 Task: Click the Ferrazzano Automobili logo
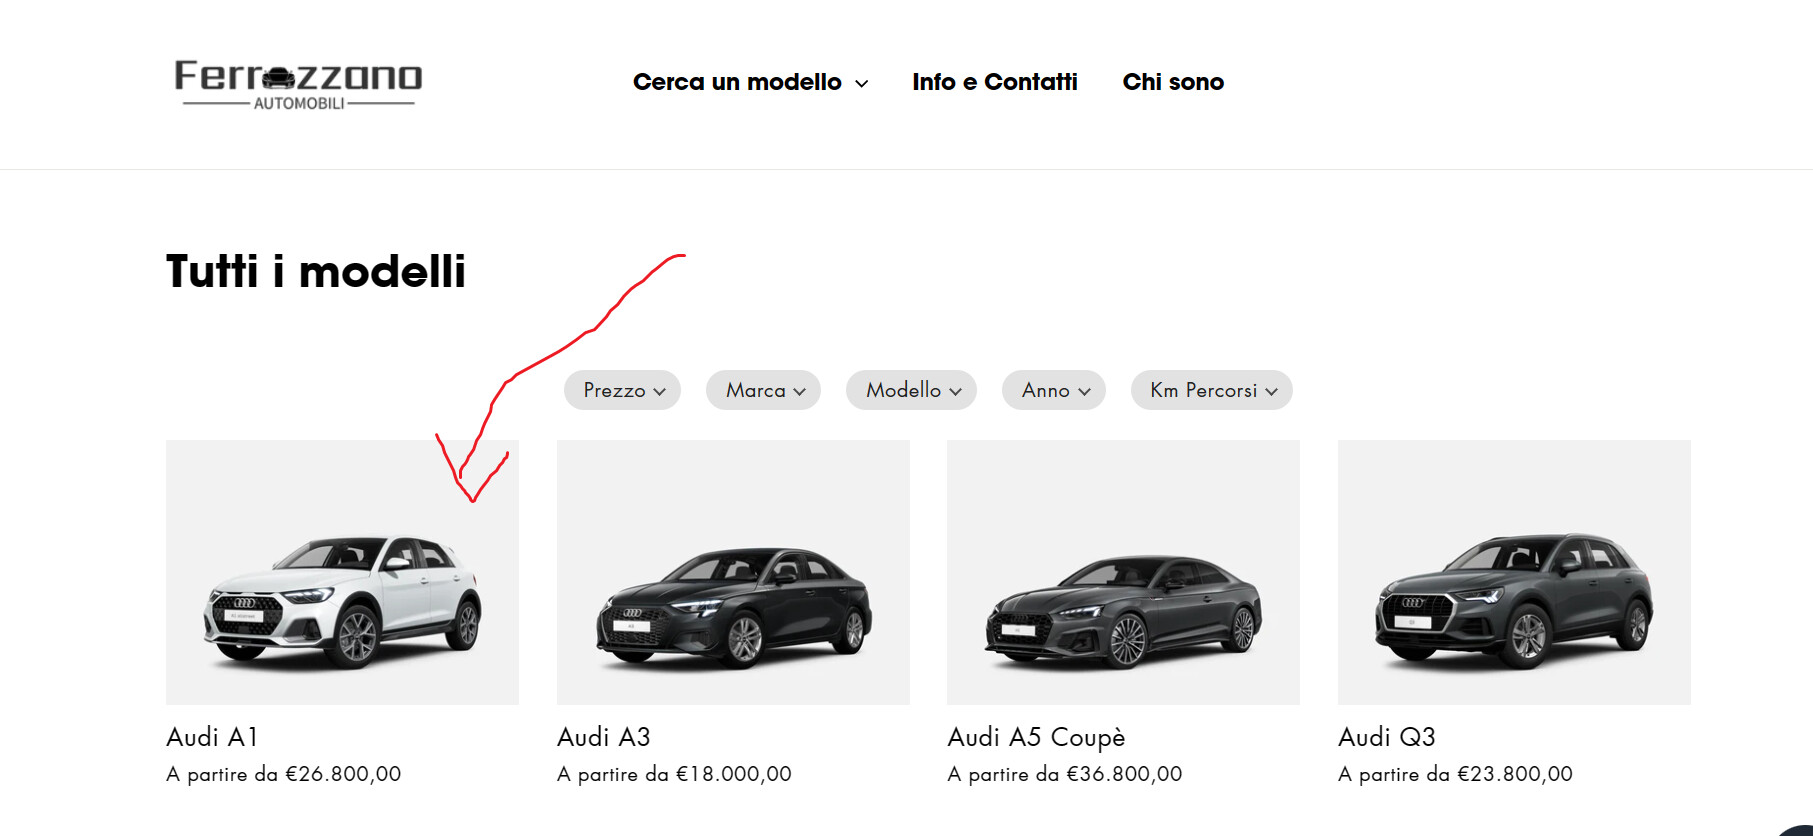(x=298, y=84)
